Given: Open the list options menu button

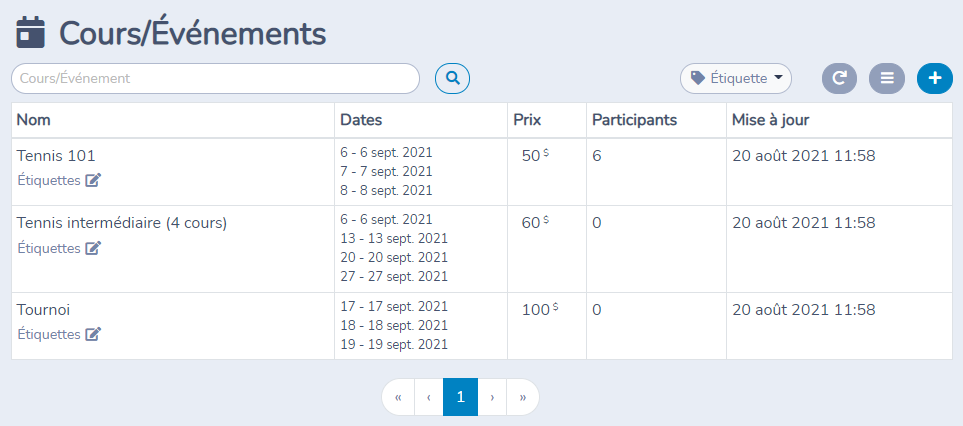Looking at the screenshot, I should [x=887, y=79].
